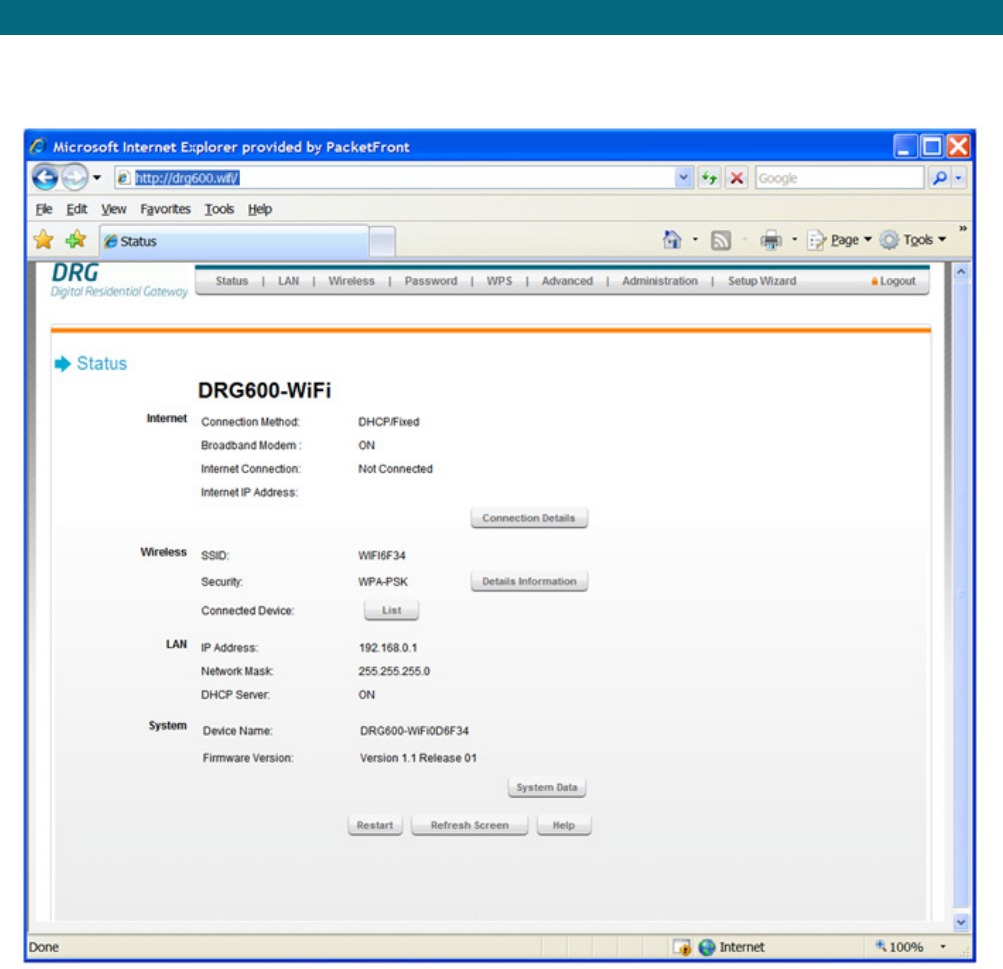Show connected devices with List button
Screen dimensions: 1003x969
coord(391,610)
